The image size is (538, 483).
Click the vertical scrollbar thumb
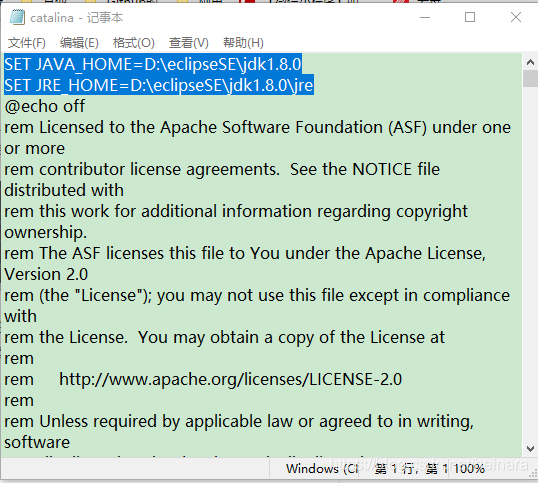click(530, 79)
